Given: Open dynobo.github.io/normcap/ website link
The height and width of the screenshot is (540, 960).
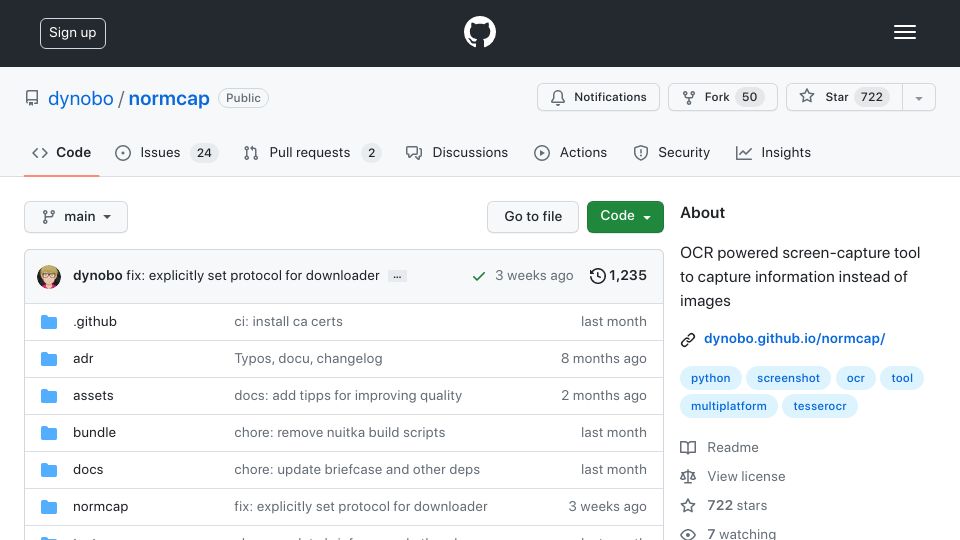Looking at the screenshot, I should click(x=795, y=339).
